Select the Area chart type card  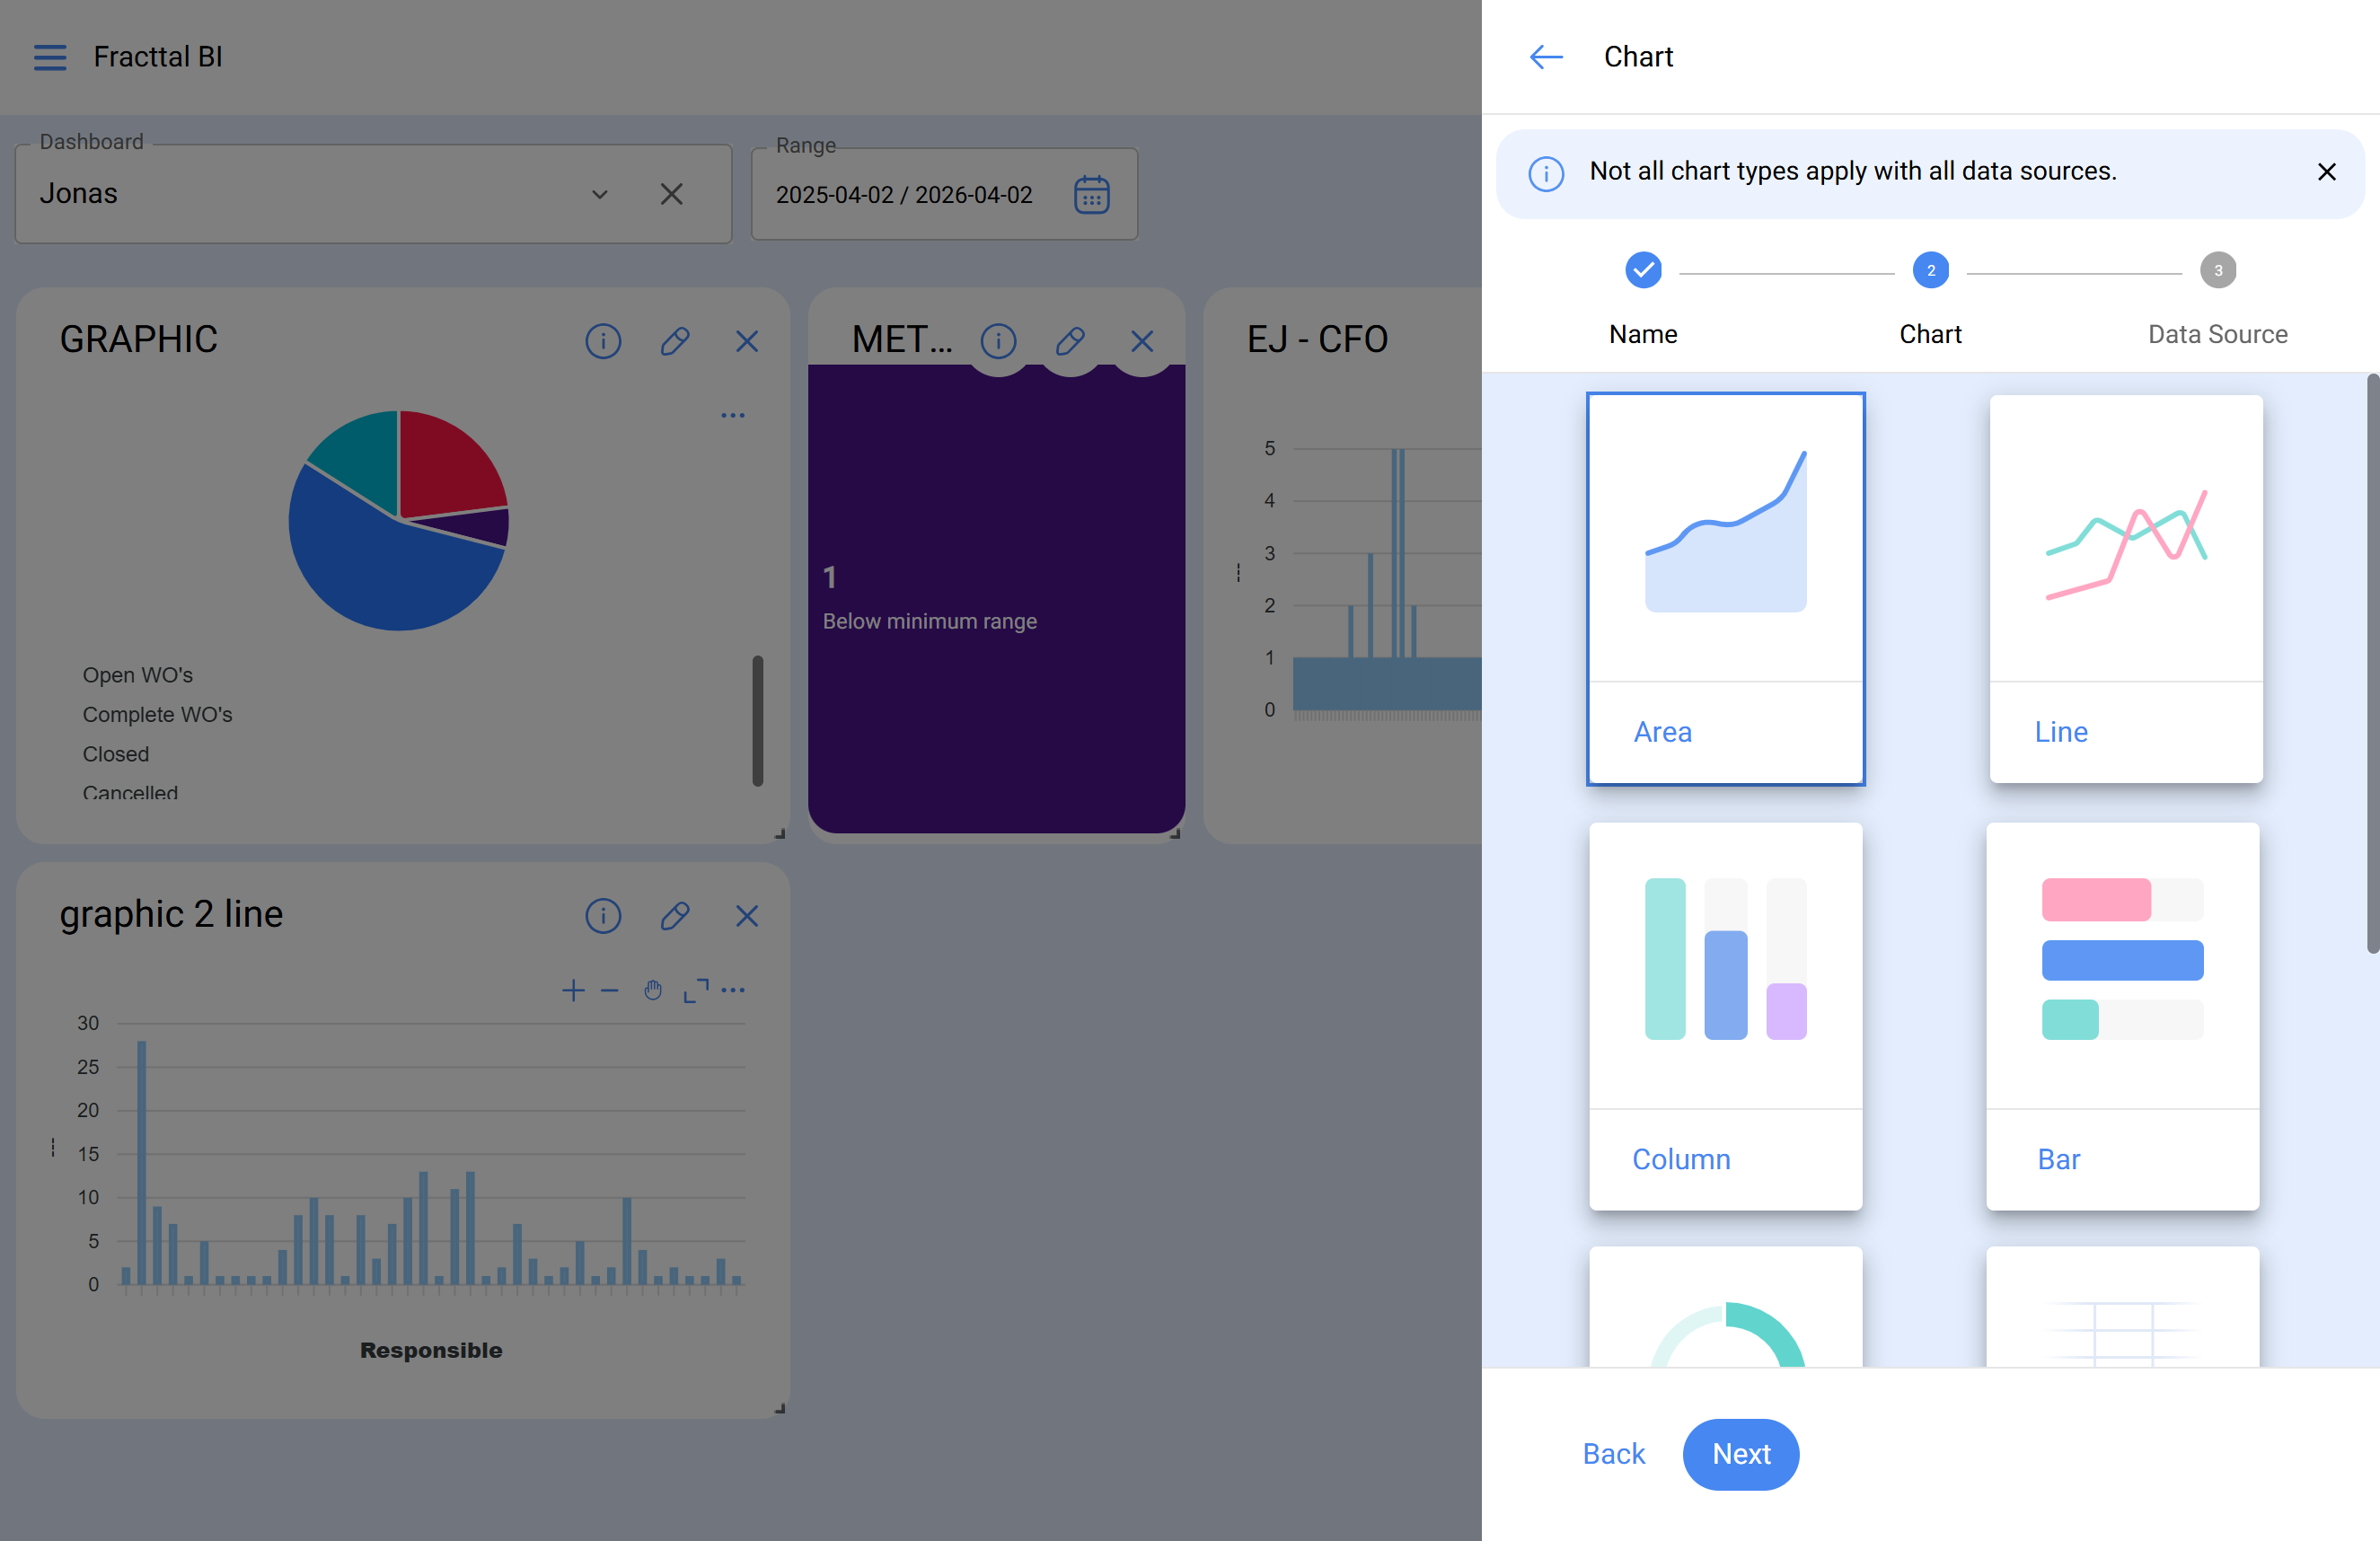point(1725,588)
